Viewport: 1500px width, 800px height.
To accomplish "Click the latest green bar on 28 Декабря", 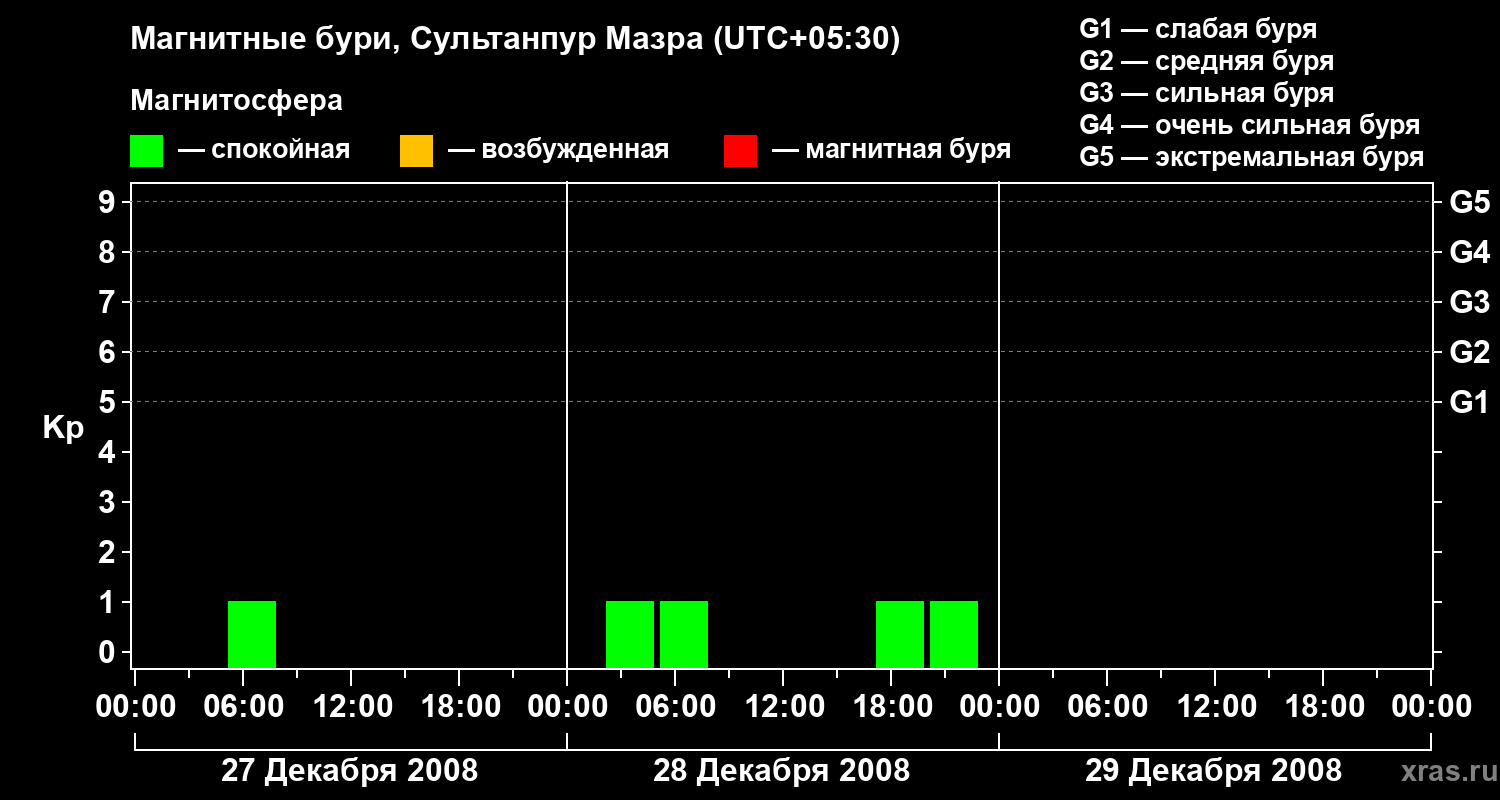I will 954,634.
